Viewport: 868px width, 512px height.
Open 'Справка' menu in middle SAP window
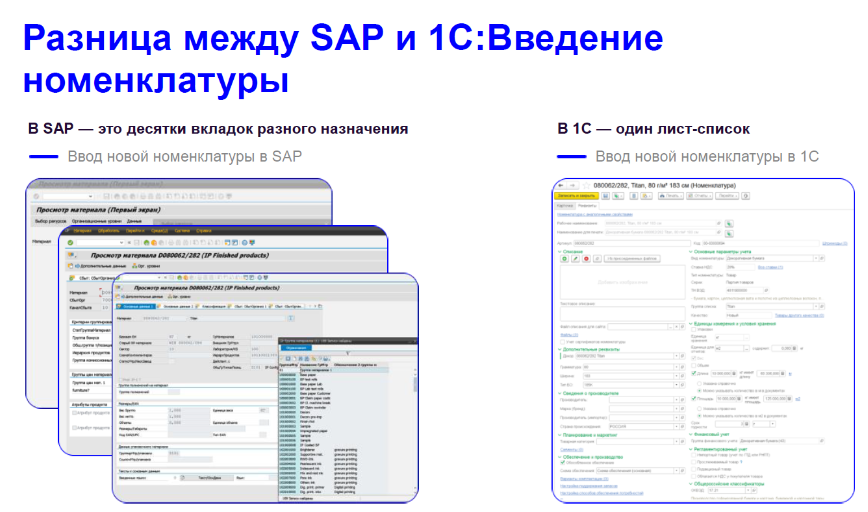204,231
